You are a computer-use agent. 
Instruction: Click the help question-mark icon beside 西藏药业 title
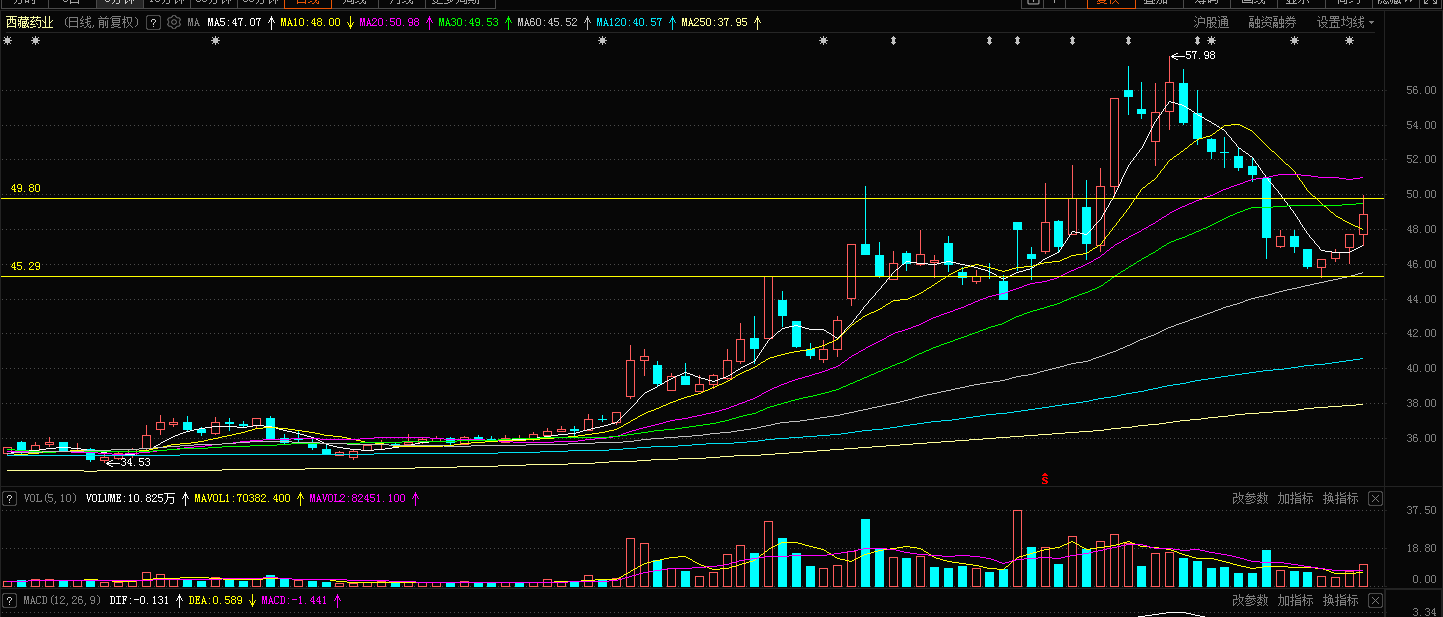154,22
